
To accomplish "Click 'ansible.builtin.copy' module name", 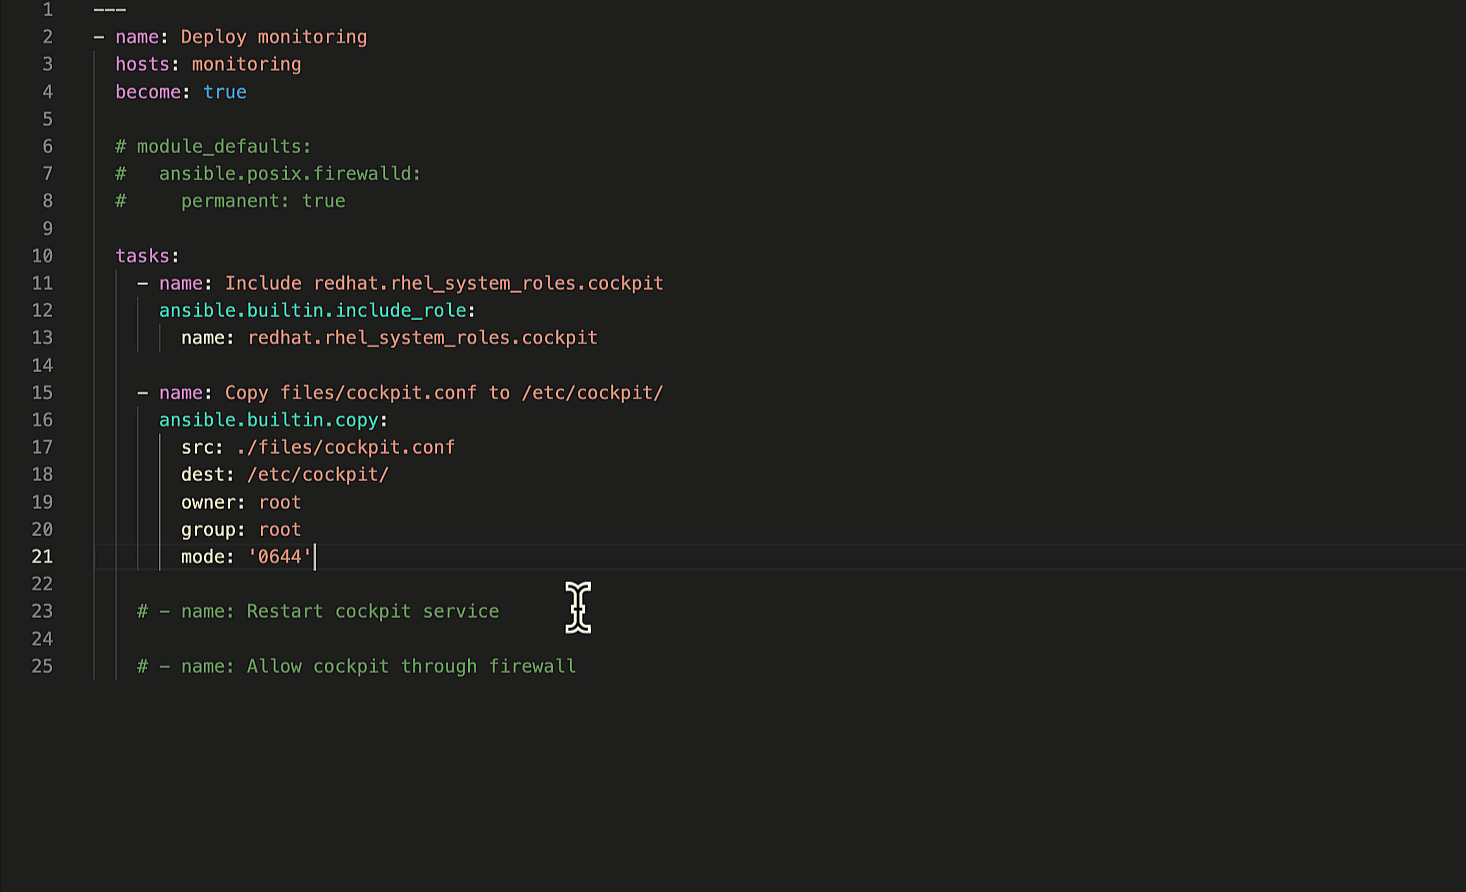I will click(268, 420).
